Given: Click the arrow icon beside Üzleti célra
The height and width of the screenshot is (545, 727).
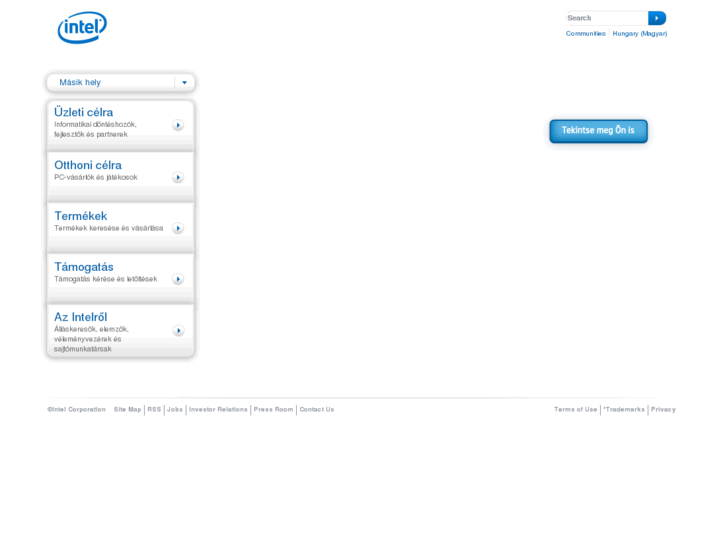Looking at the screenshot, I should pos(178,125).
